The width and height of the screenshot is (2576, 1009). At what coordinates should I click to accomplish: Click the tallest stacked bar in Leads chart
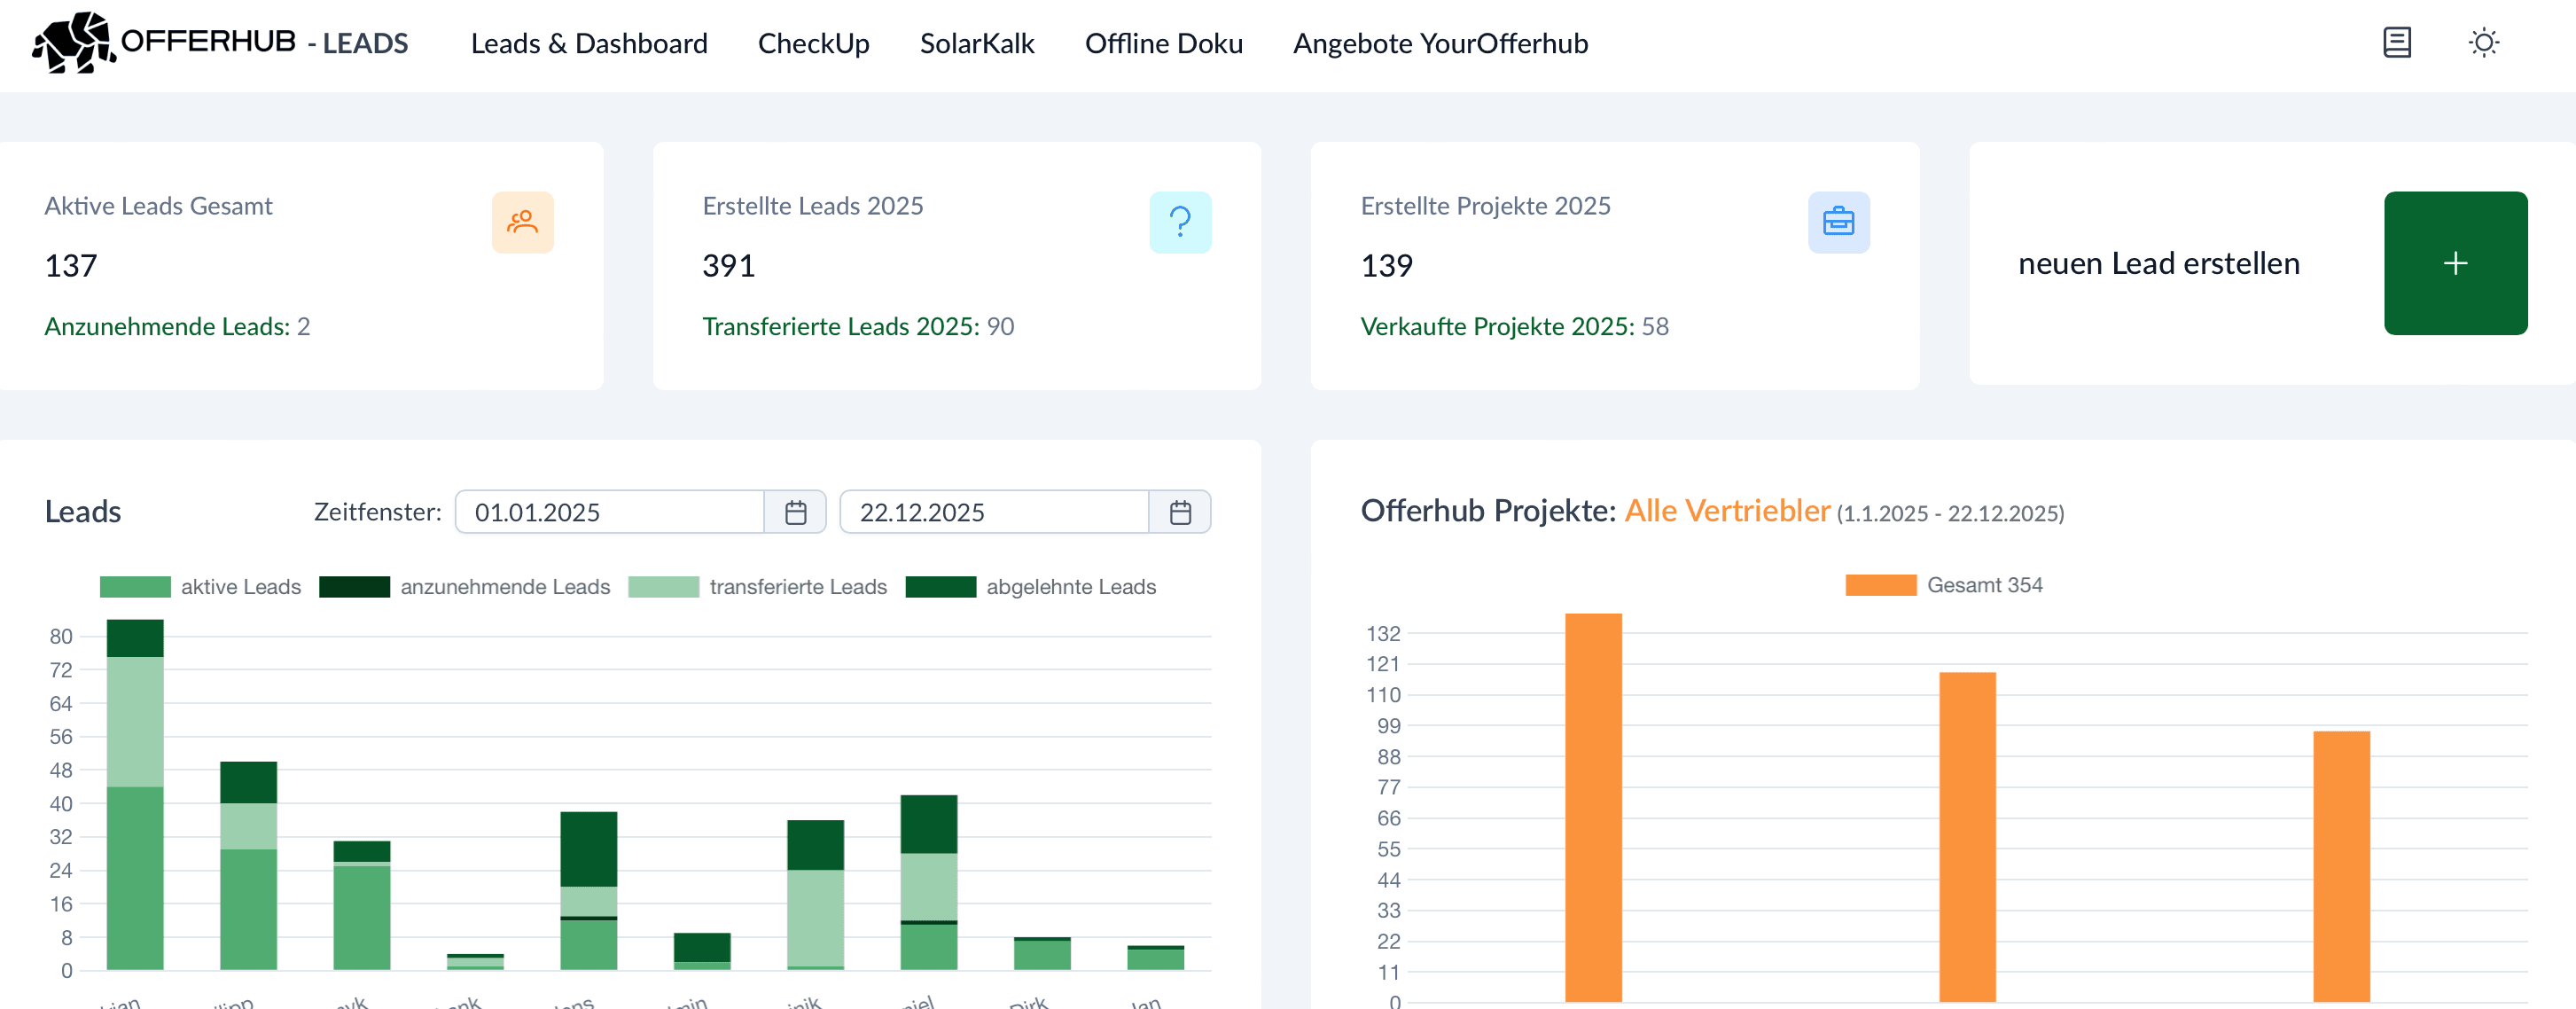click(135, 795)
